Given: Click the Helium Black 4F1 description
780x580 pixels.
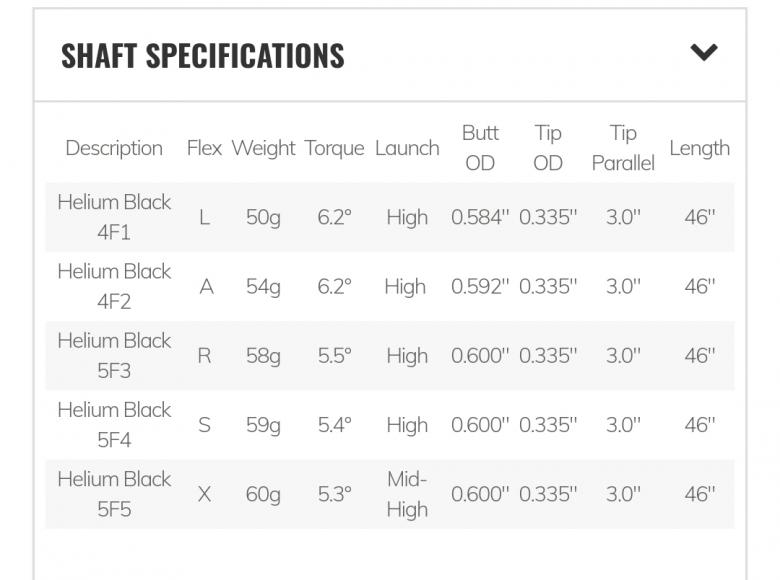Looking at the screenshot, I should (x=114, y=217).
